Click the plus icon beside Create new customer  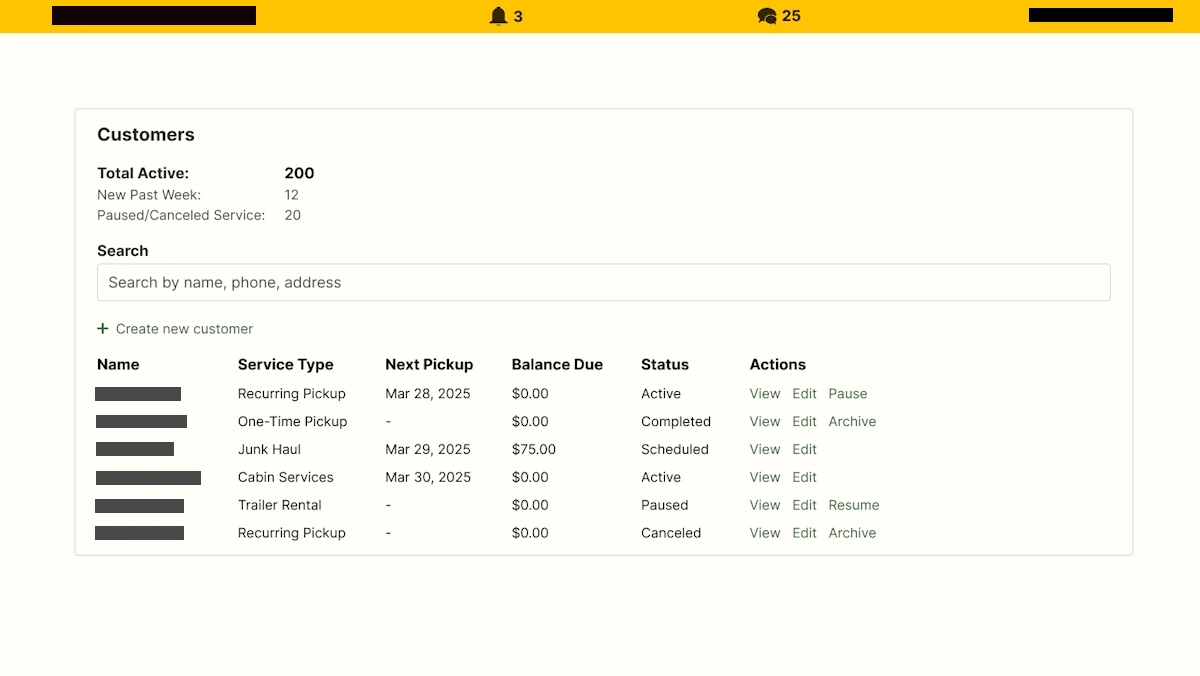click(103, 329)
